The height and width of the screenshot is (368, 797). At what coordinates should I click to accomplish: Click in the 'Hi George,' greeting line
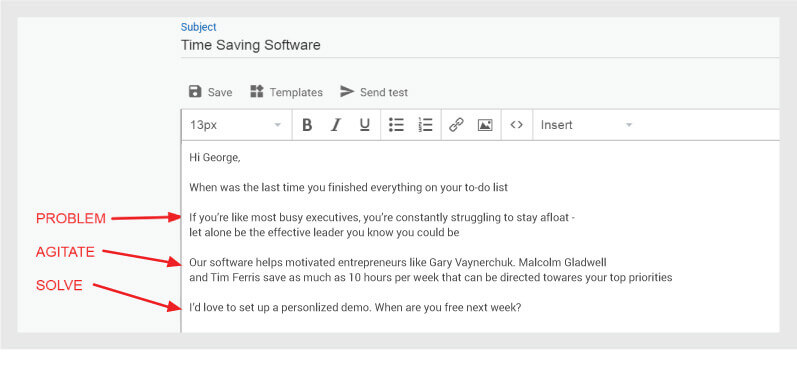(214, 158)
